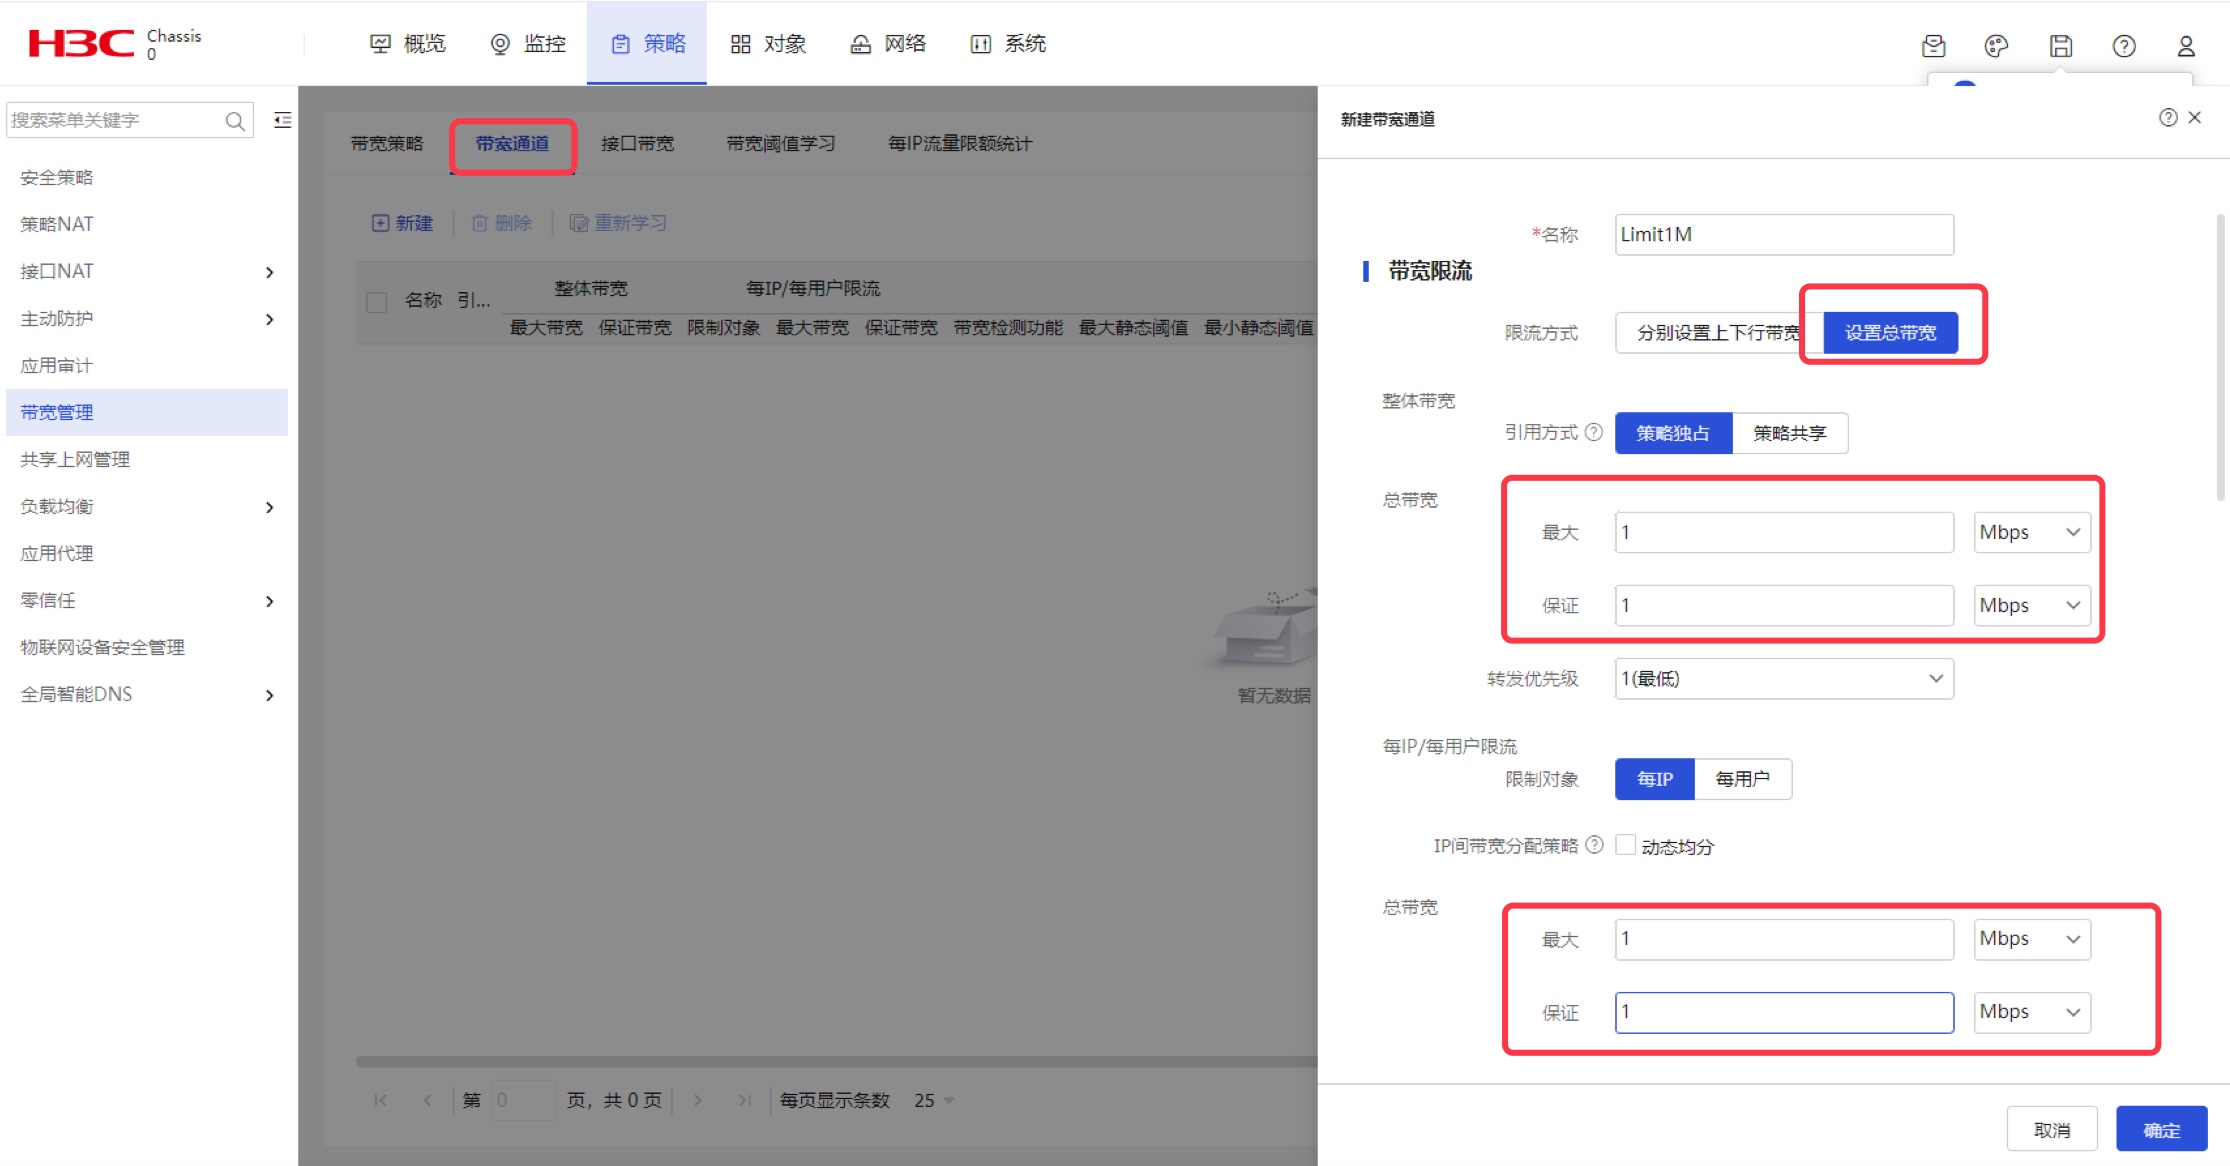Click the 删除 button
Screen dimensions: 2230x1166
[502, 223]
